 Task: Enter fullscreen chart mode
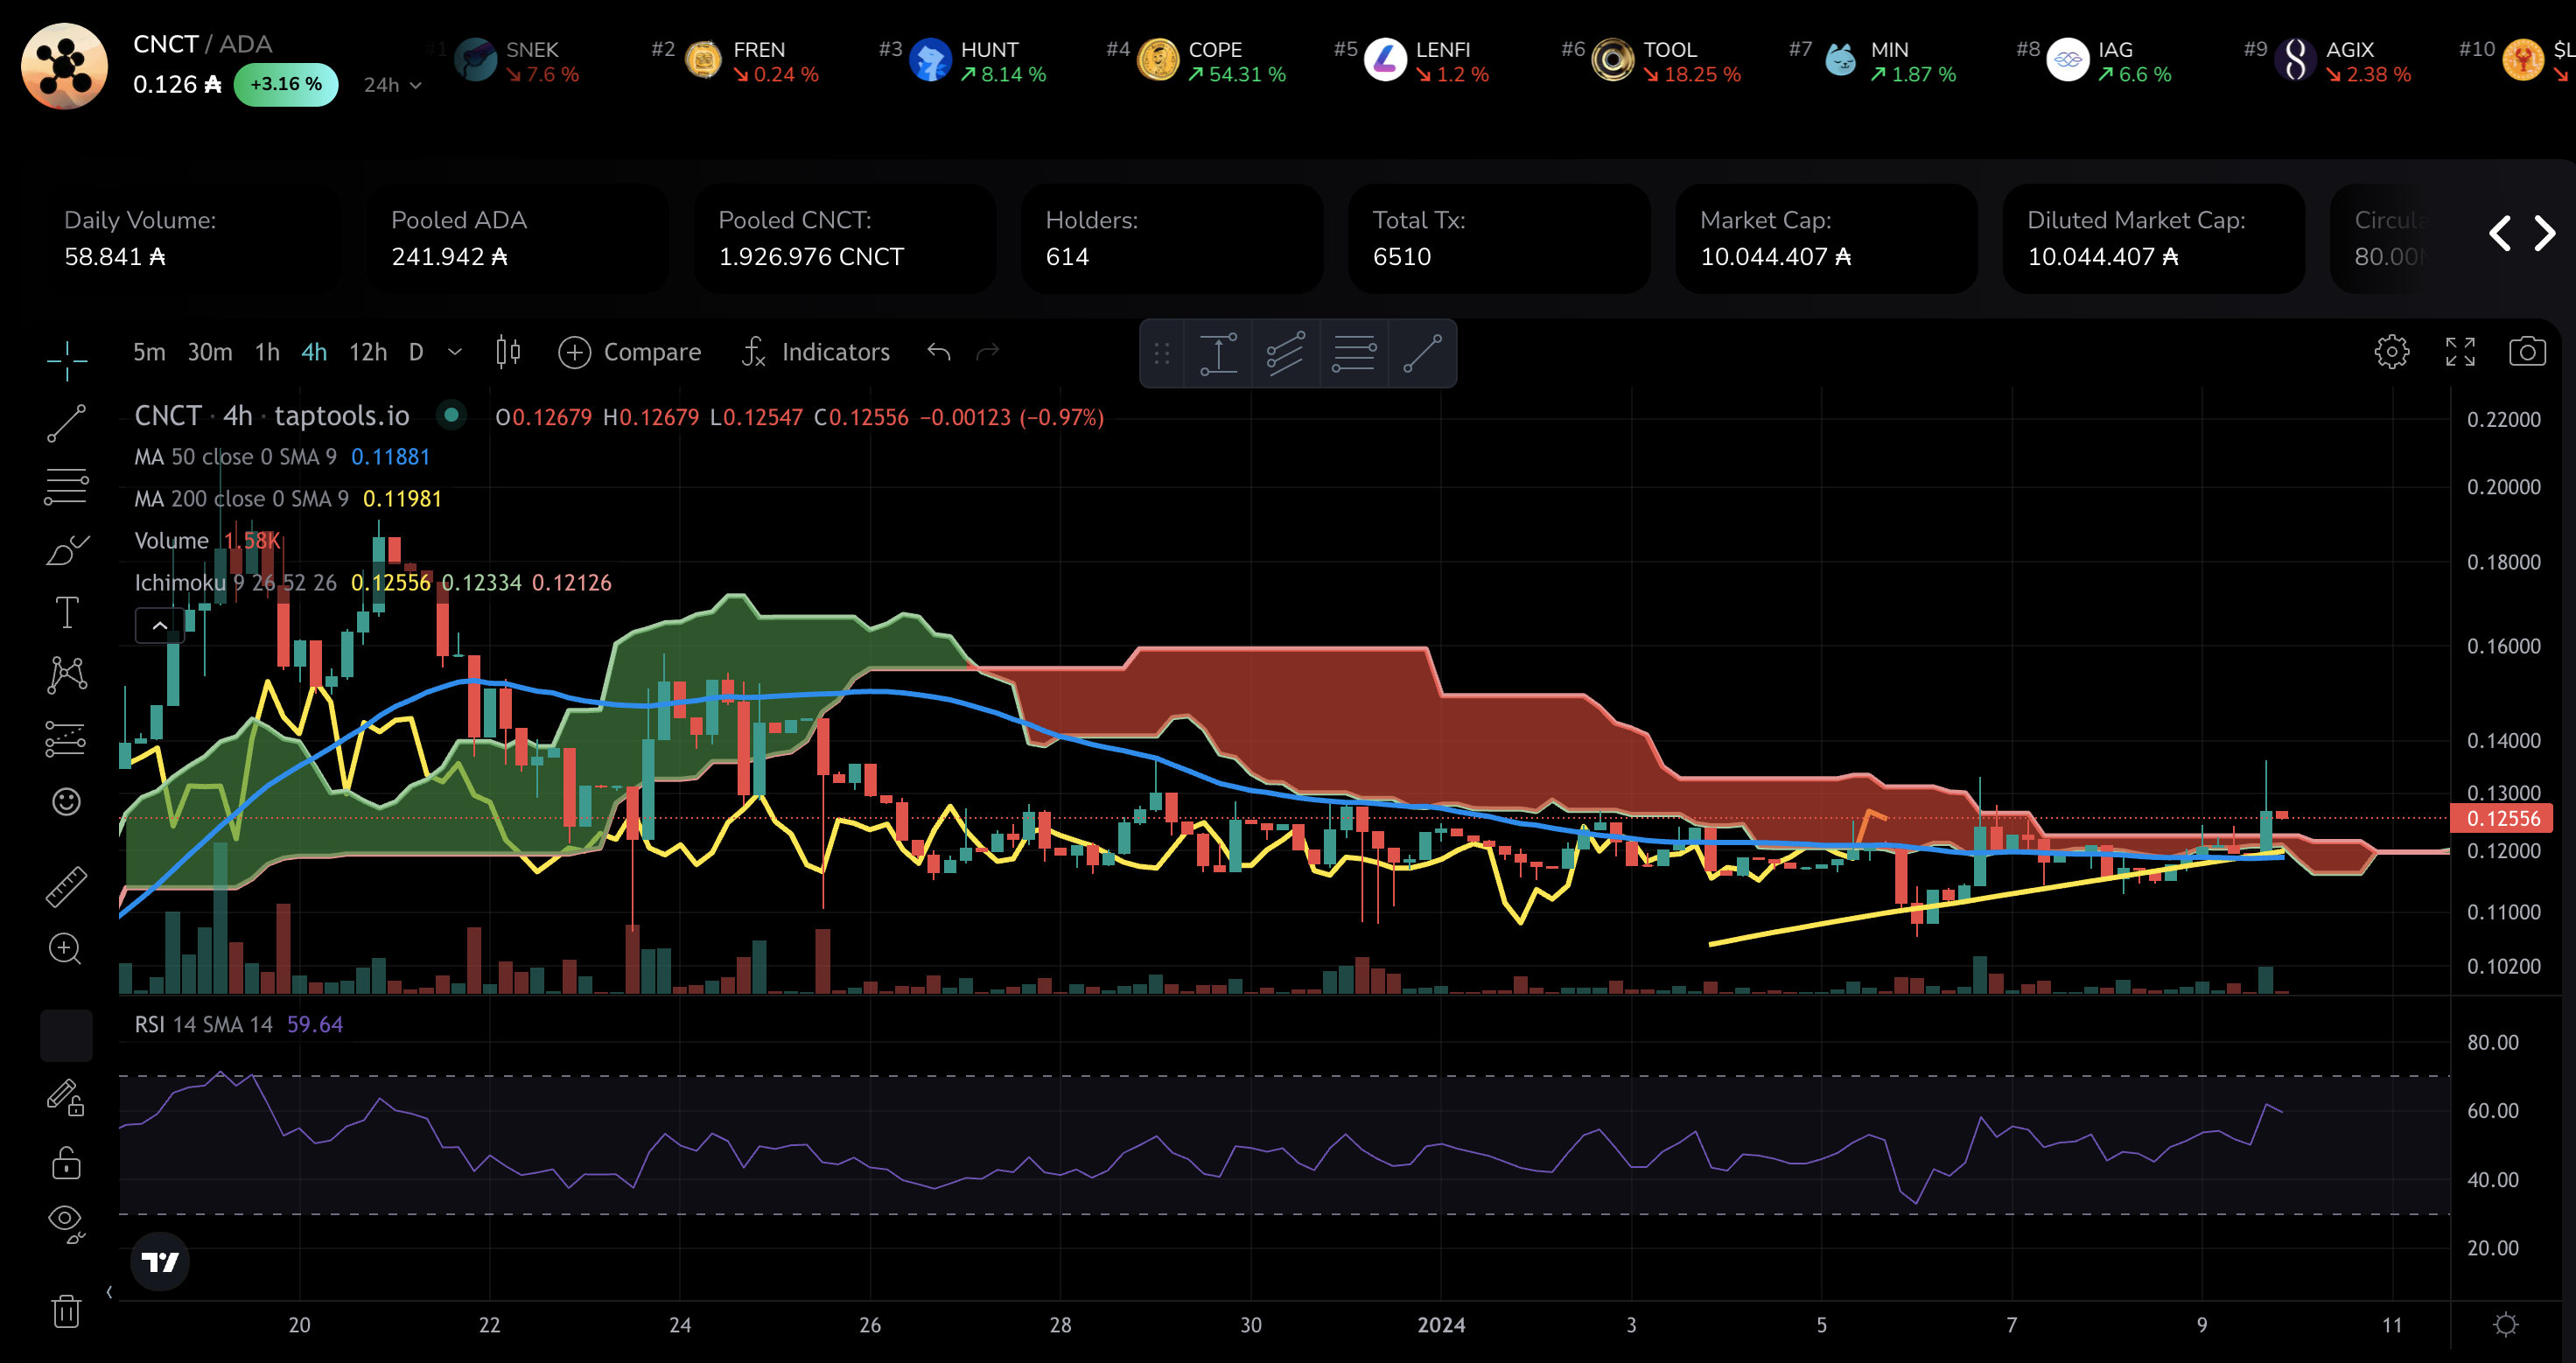point(2460,352)
